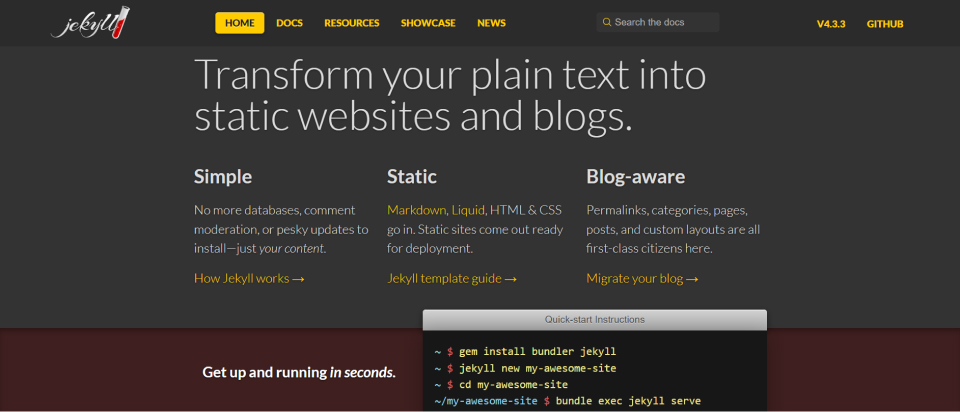Click the search magnifier icon

(607, 22)
